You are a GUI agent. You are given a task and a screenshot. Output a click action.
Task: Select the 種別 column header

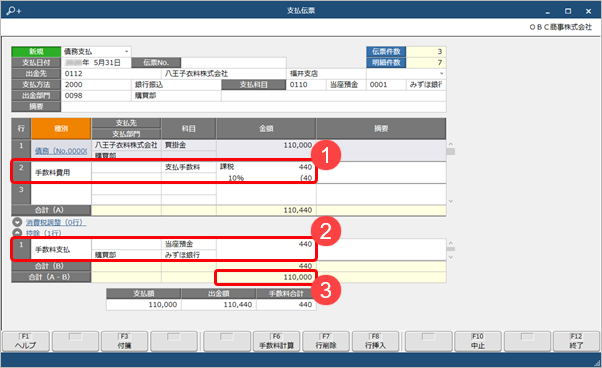[61, 129]
